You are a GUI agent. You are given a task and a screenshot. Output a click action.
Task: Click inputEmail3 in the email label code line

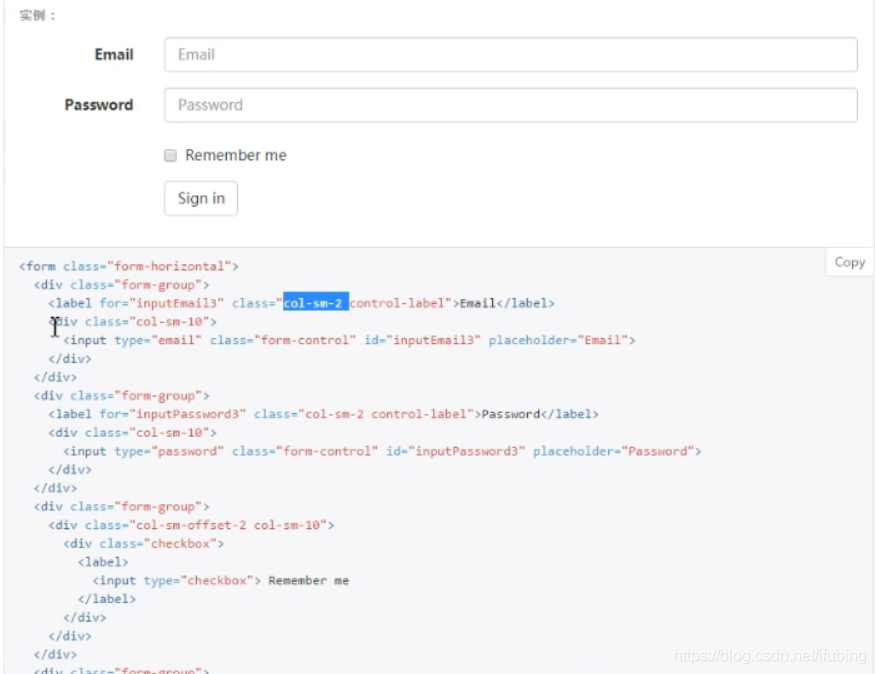[176, 303]
